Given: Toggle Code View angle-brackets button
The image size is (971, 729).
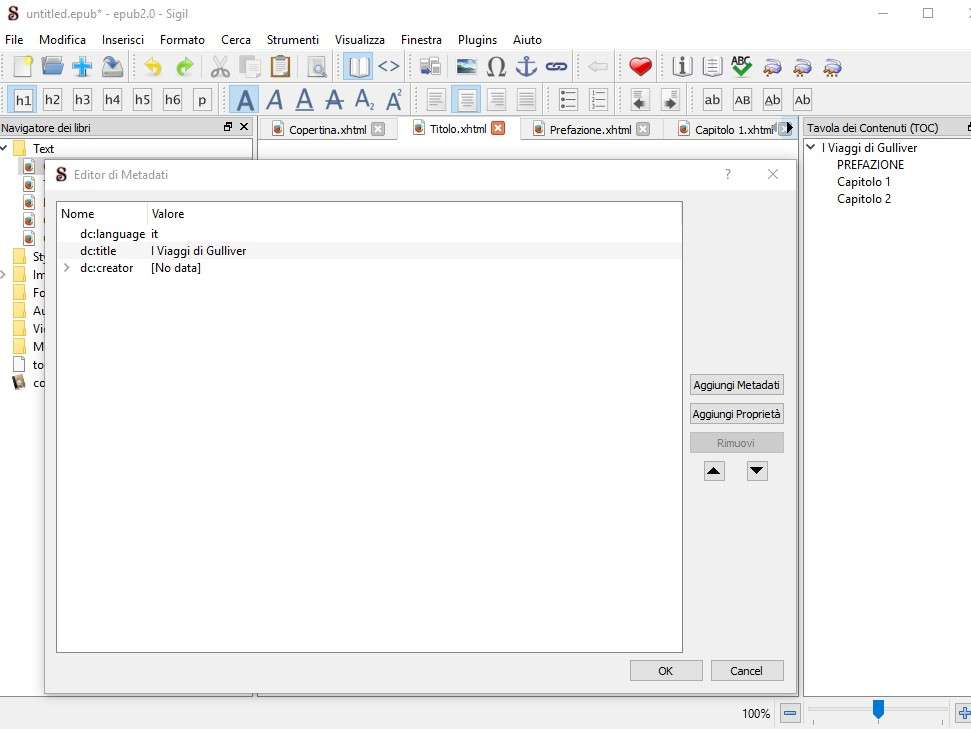Looking at the screenshot, I should tap(388, 67).
